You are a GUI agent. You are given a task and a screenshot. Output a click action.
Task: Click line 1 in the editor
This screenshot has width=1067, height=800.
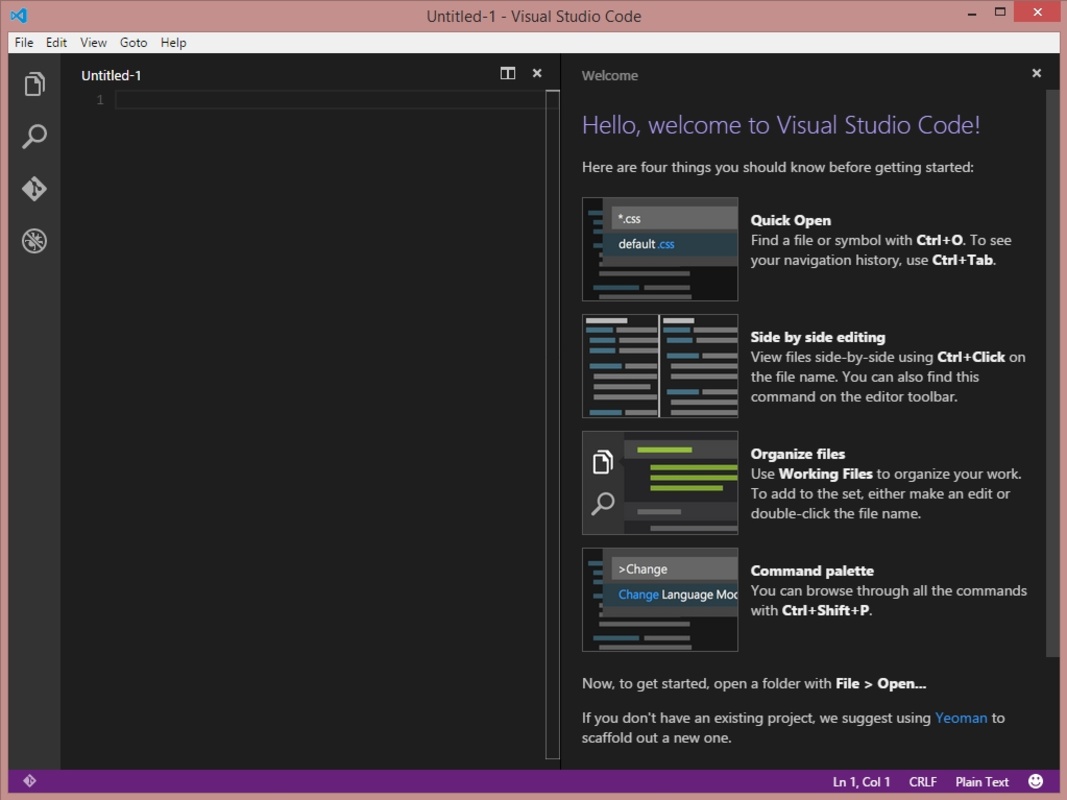[330, 100]
